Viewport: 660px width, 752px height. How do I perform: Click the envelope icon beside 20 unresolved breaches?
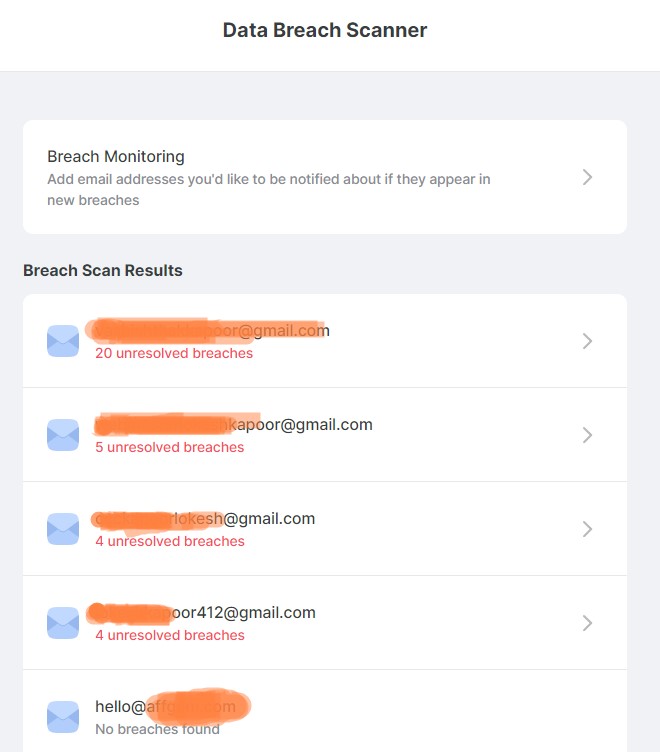coord(63,341)
